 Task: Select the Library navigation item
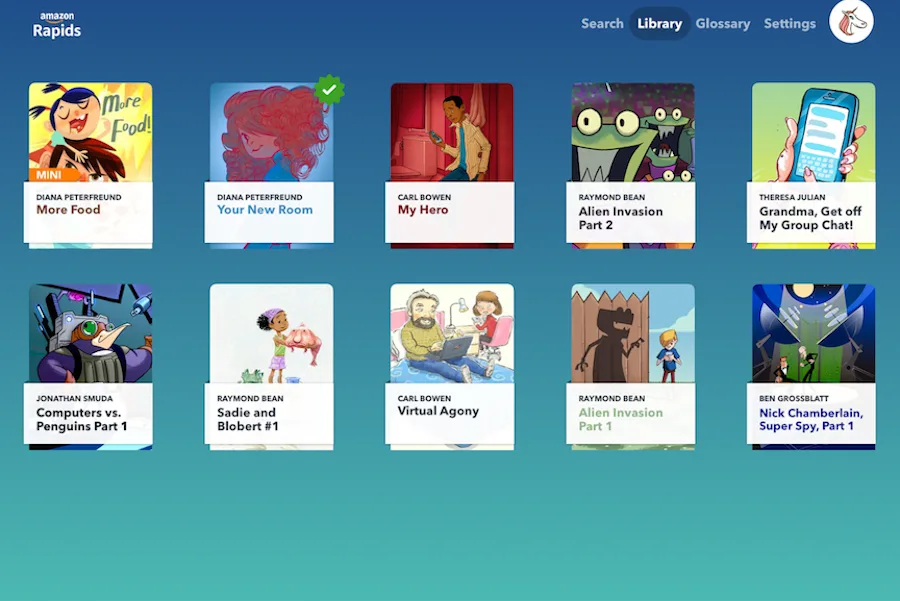659,23
